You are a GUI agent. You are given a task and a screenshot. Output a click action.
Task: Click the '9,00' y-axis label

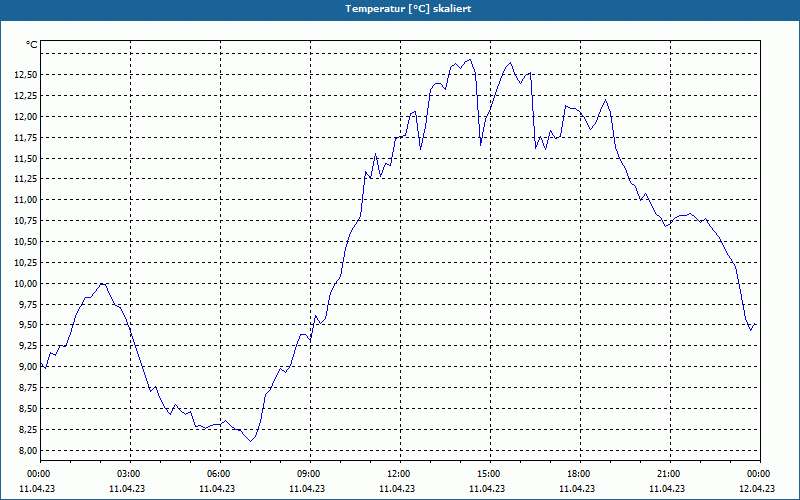click(x=28, y=367)
